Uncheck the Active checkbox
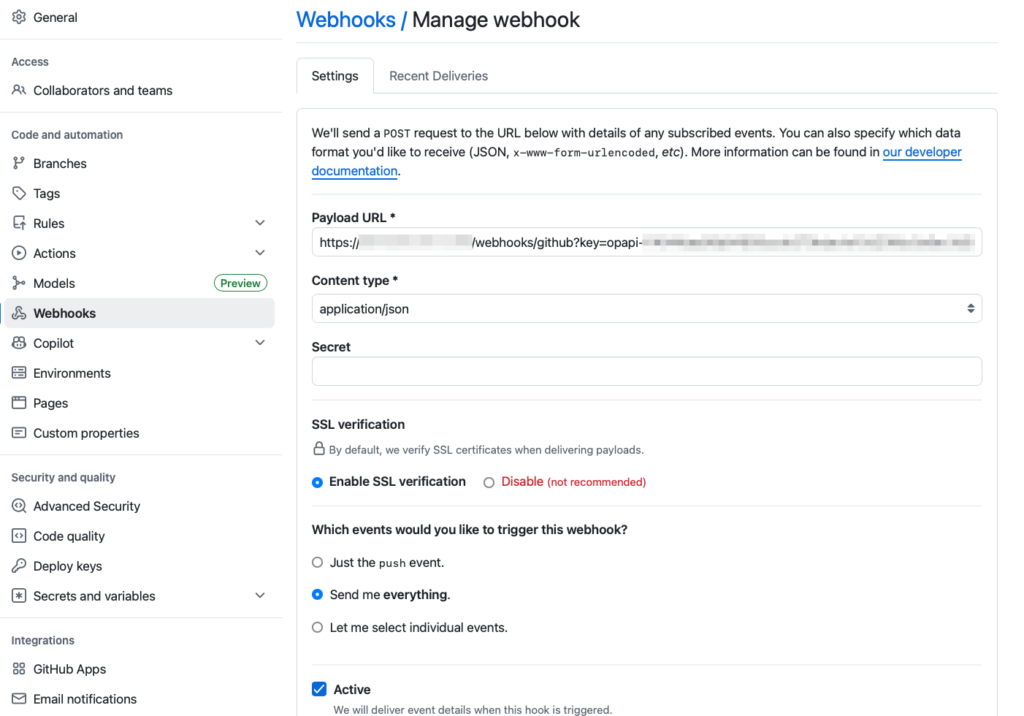This screenshot has height=716, width=1024. point(319,689)
